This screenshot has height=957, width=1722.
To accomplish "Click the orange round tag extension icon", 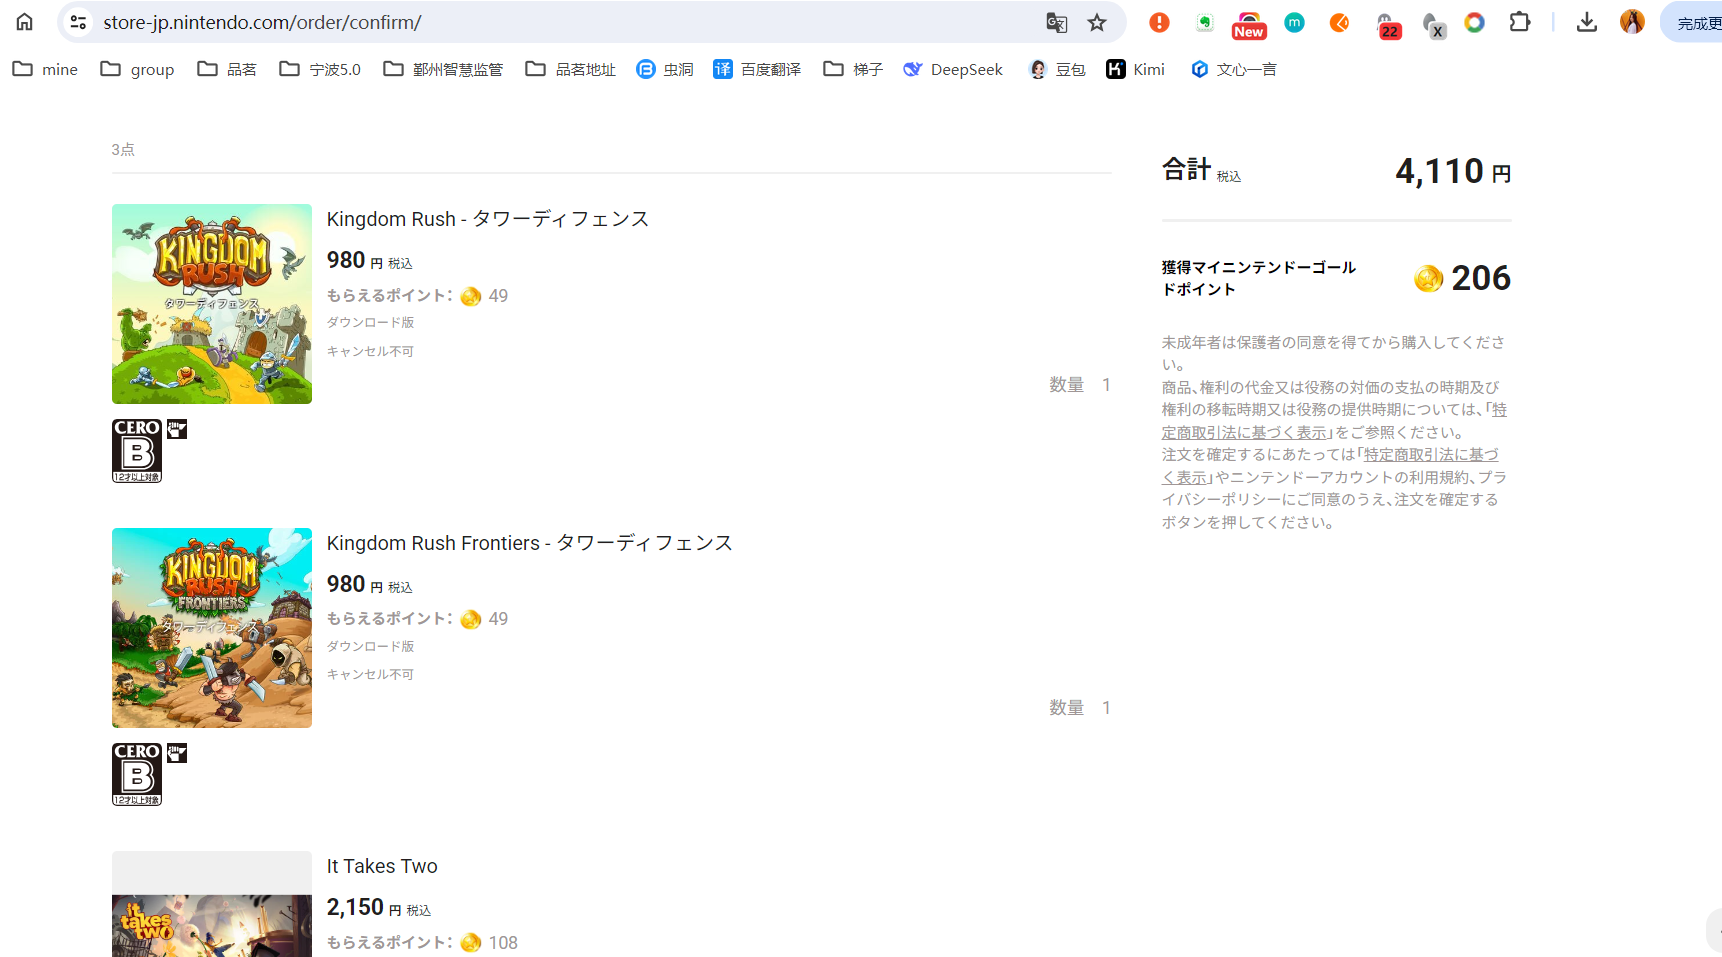I will [x=1339, y=22].
